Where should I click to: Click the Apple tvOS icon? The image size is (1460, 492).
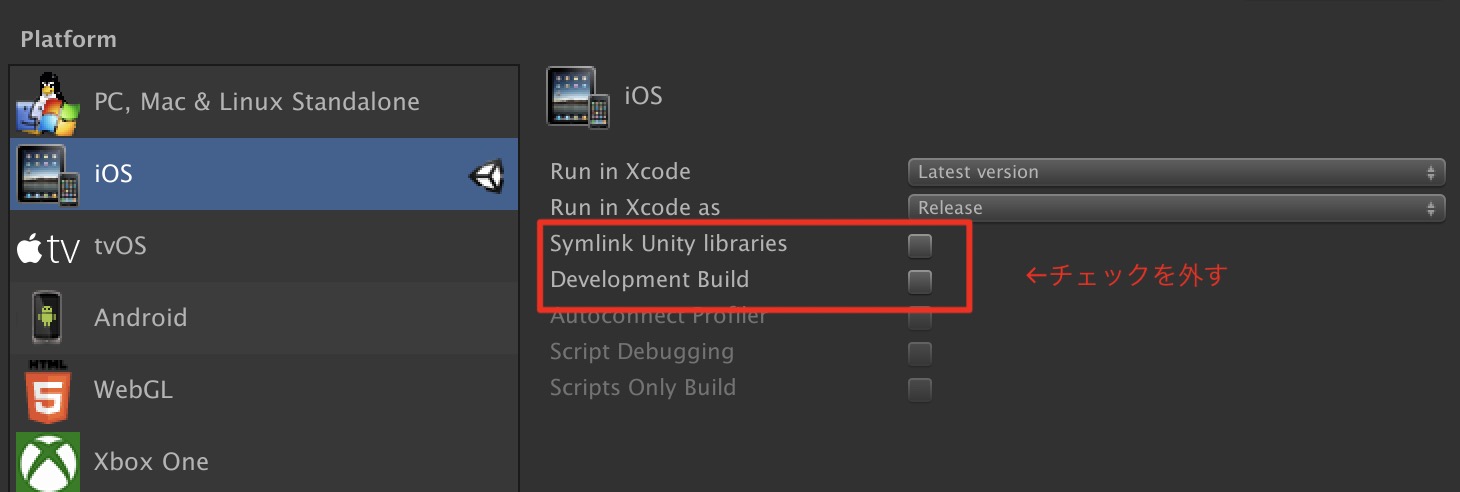tap(47, 248)
